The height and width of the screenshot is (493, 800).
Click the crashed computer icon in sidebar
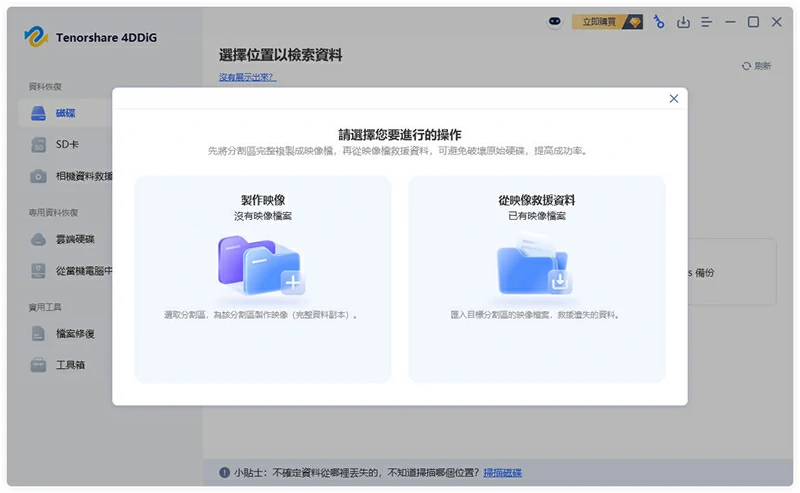coord(38,271)
